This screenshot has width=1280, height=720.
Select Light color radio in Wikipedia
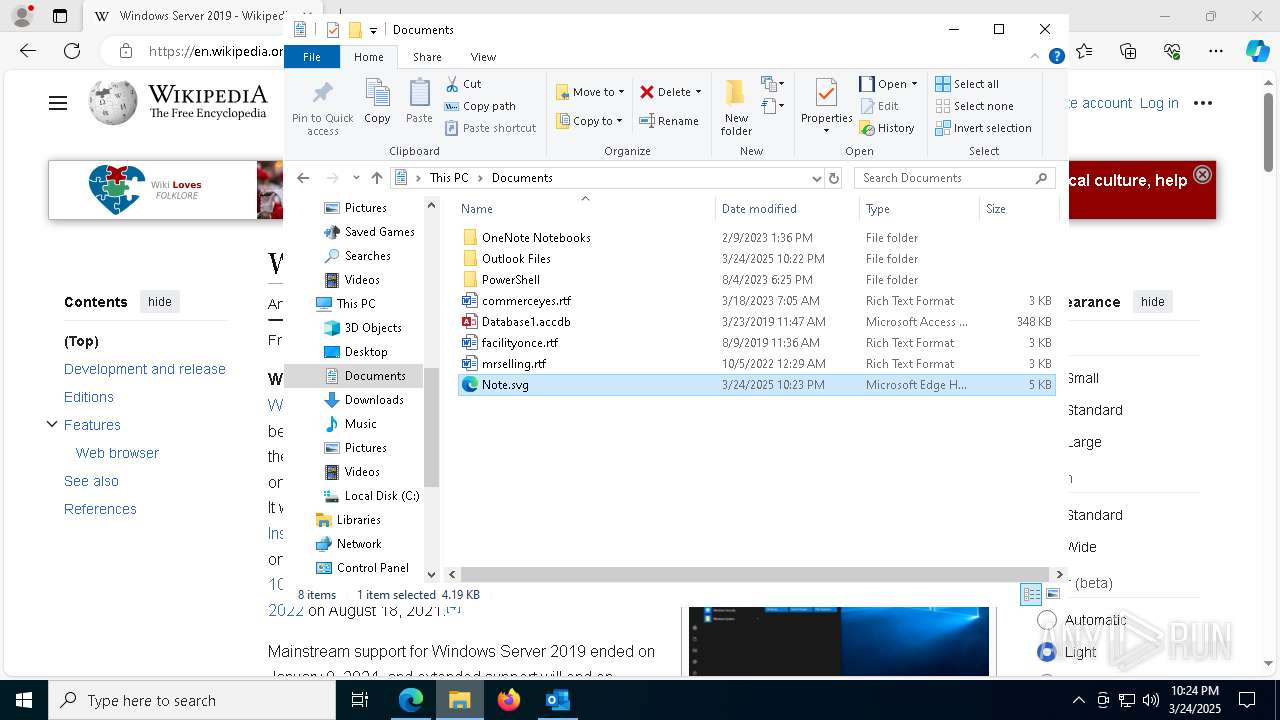(x=1047, y=652)
